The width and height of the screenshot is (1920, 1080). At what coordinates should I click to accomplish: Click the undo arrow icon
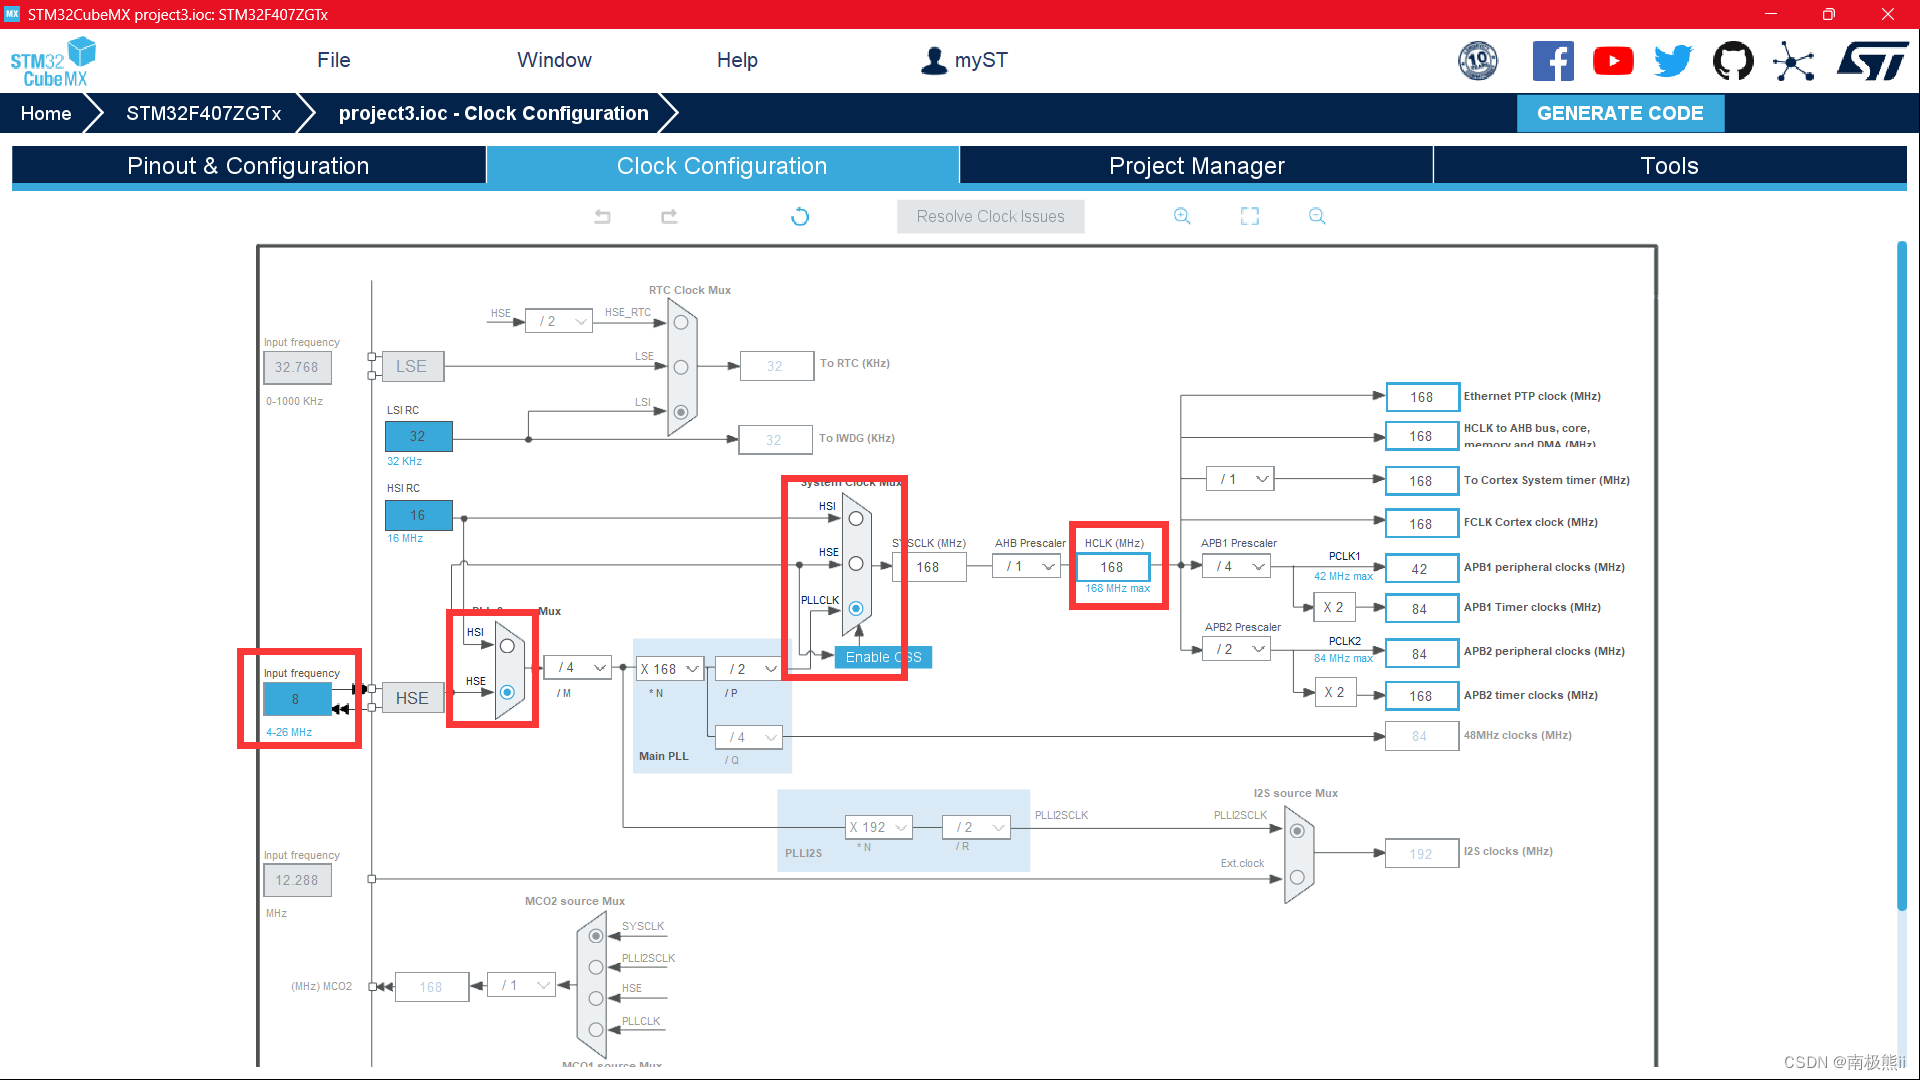(x=602, y=216)
